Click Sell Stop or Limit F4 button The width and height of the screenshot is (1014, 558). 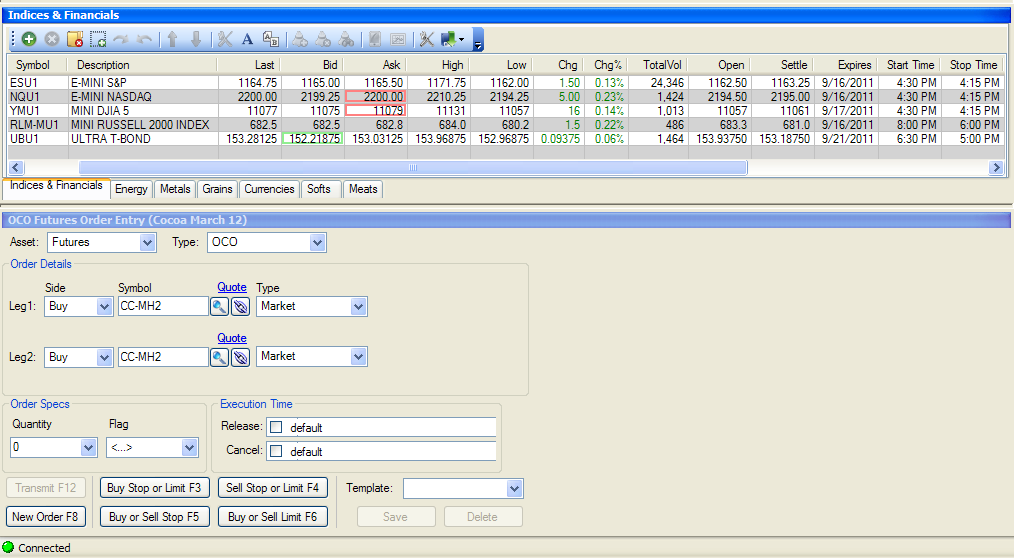[x=273, y=488]
